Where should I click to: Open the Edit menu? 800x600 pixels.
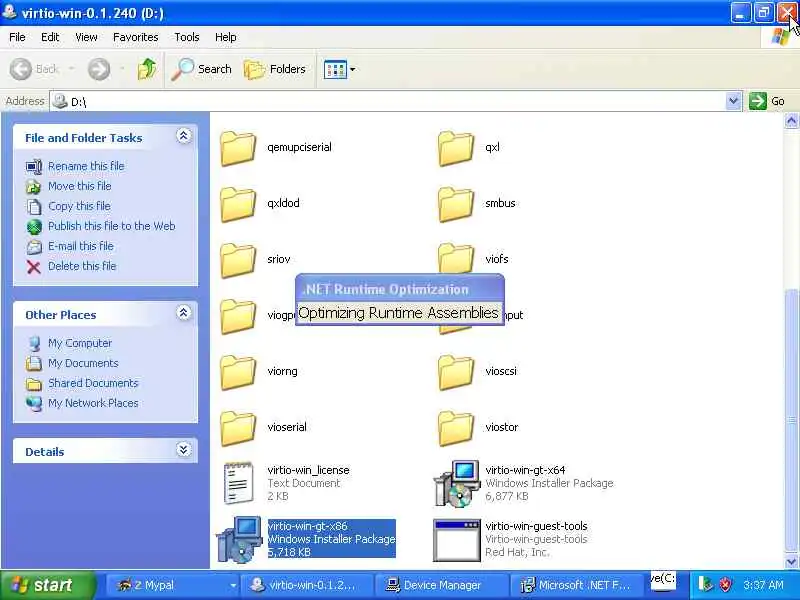[50, 37]
